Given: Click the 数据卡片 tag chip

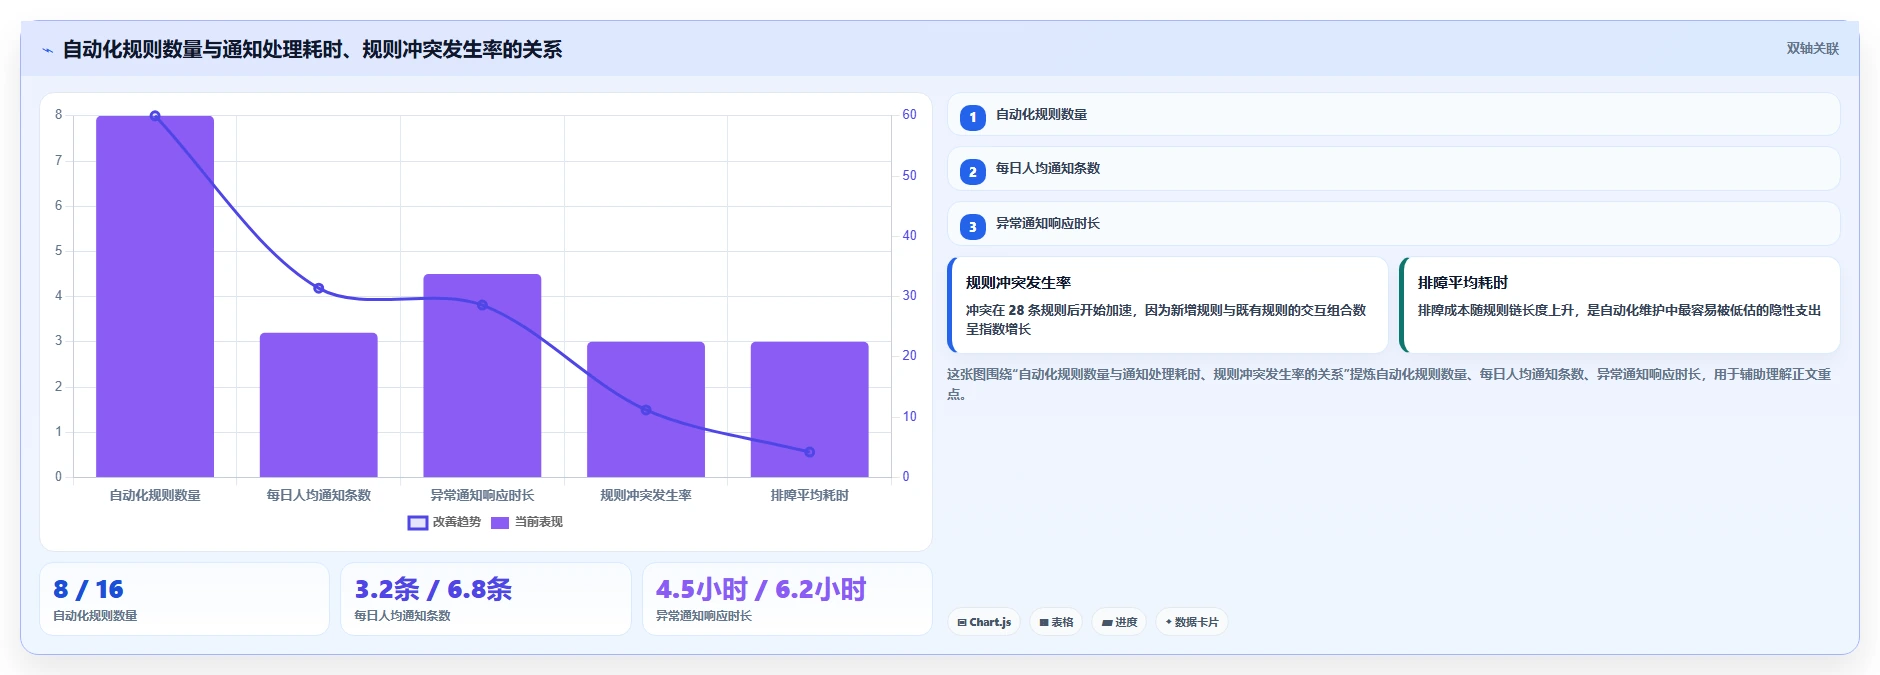Looking at the screenshot, I should (x=1192, y=622).
